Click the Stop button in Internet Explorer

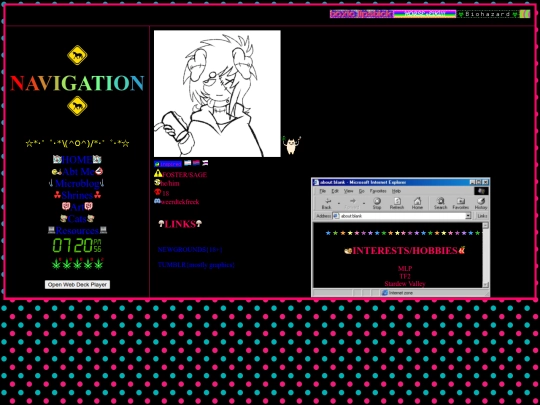[x=377, y=203]
